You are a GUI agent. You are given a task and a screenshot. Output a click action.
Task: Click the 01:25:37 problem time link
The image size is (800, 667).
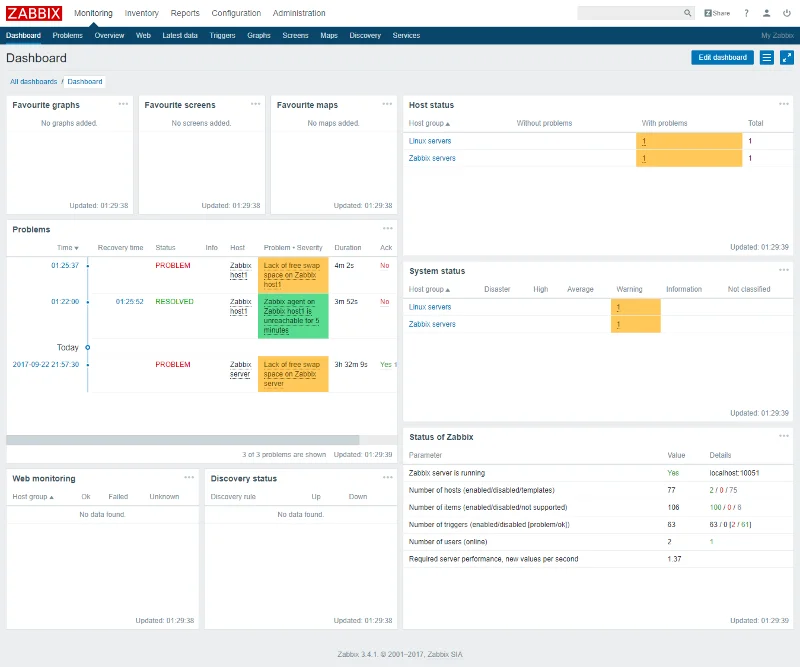click(x=65, y=265)
